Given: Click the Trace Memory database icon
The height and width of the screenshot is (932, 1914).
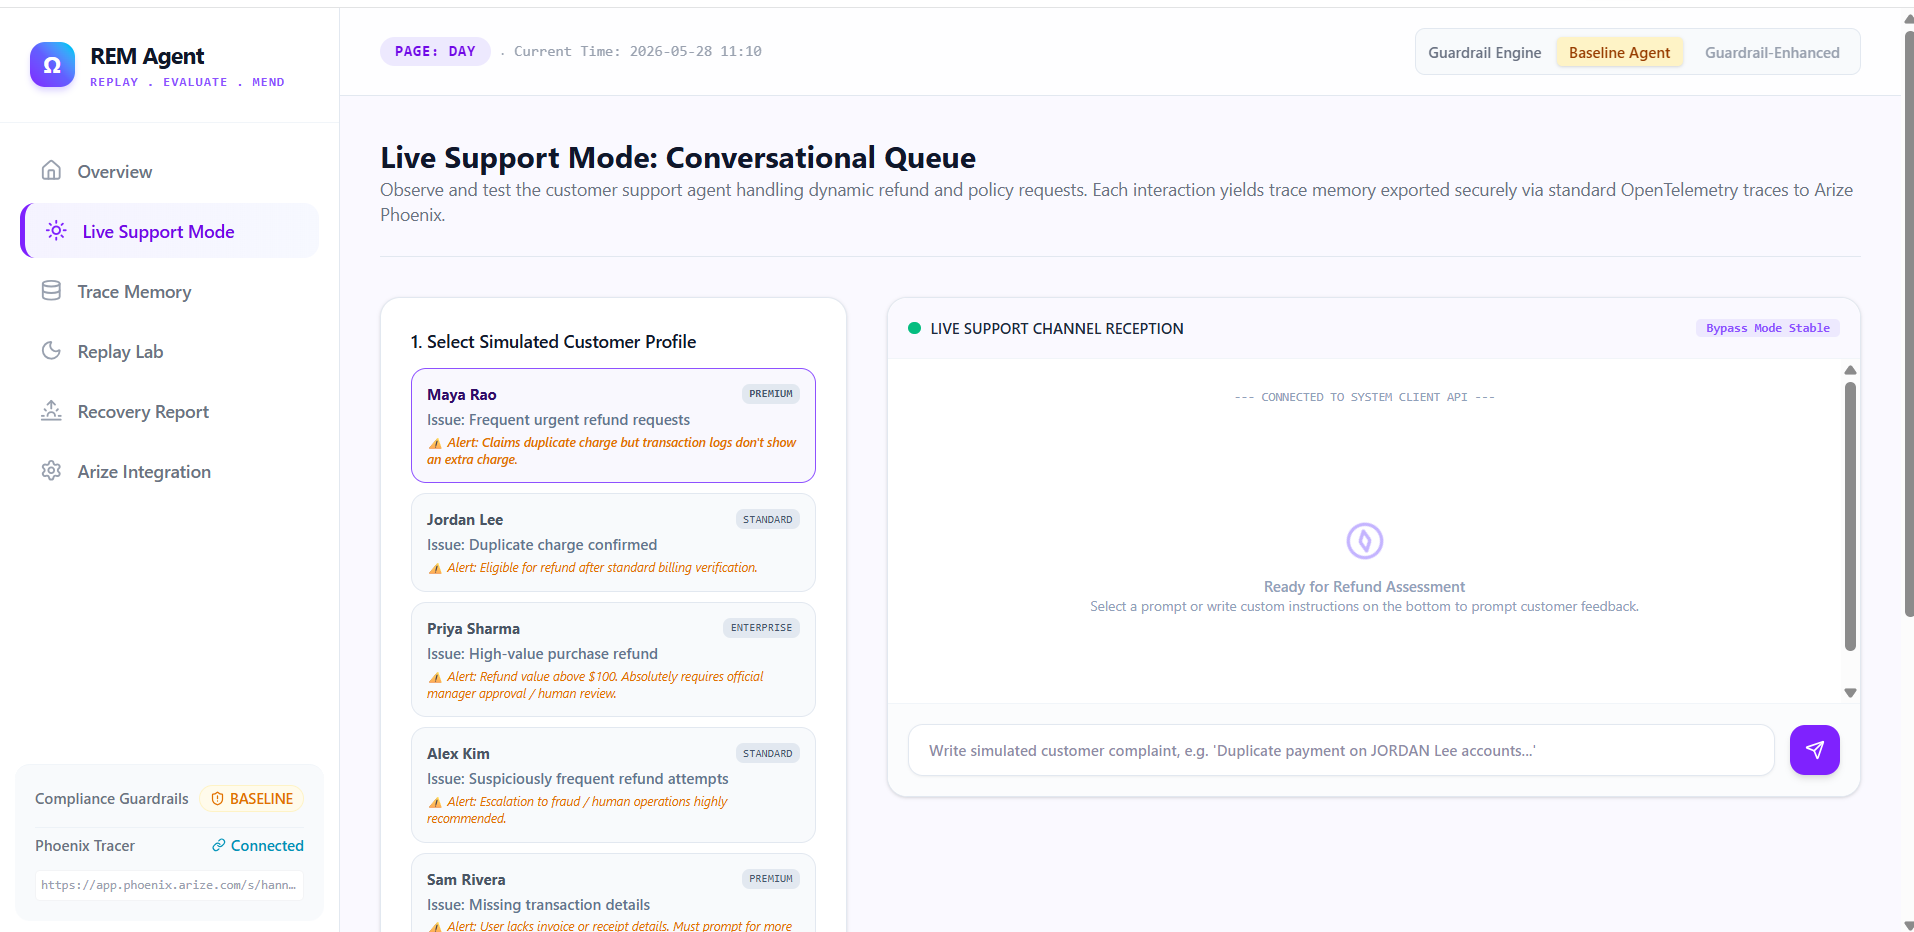Looking at the screenshot, I should coord(51,291).
